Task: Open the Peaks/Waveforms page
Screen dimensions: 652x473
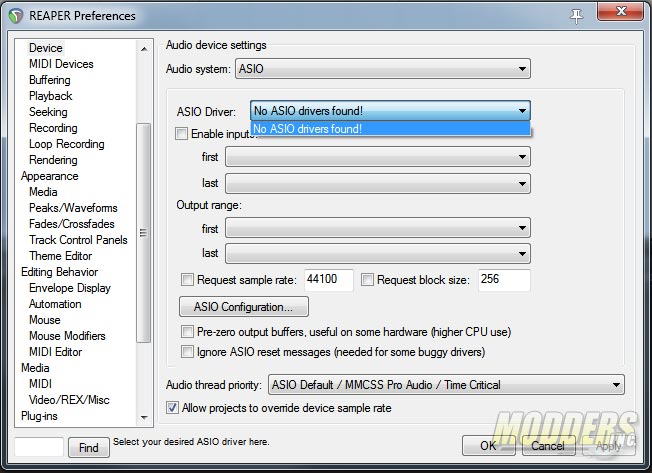Action: click(x=73, y=208)
